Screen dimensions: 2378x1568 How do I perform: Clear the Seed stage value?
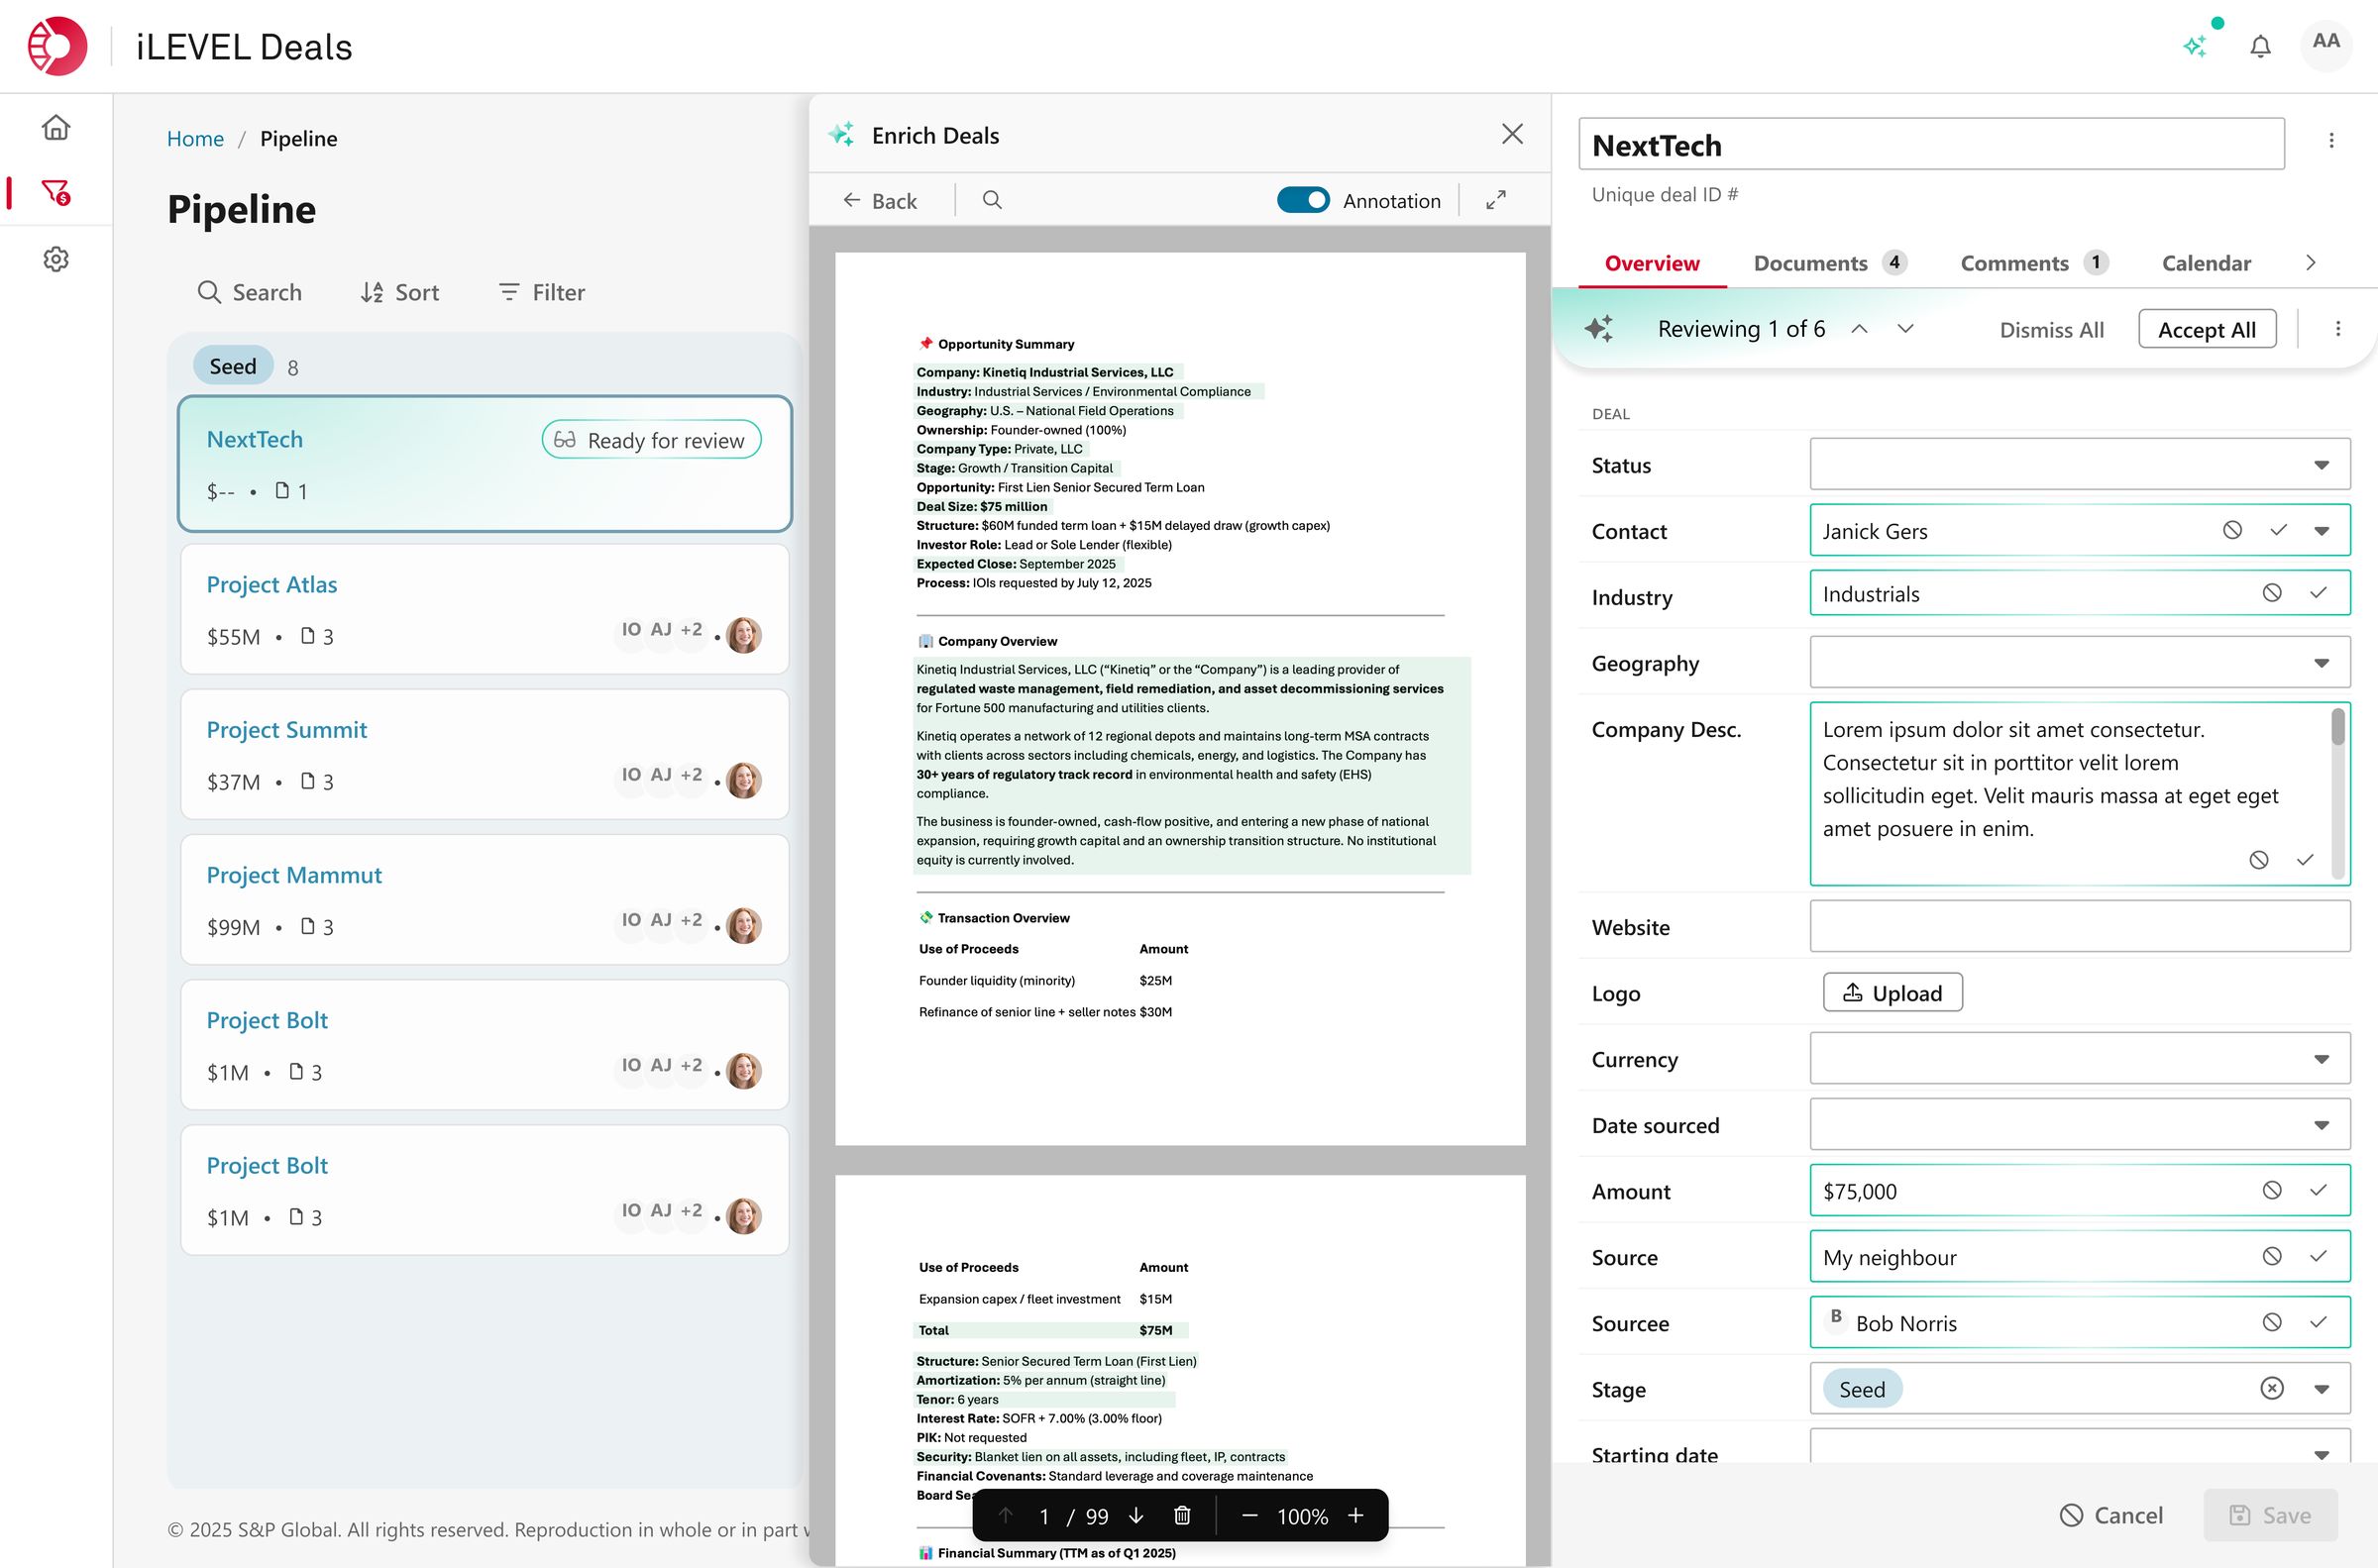coord(2272,1388)
